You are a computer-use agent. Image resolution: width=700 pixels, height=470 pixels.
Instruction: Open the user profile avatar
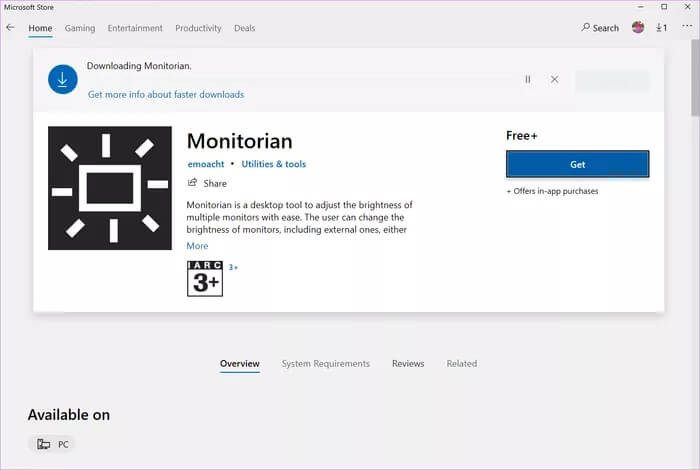pyautogui.click(x=638, y=28)
